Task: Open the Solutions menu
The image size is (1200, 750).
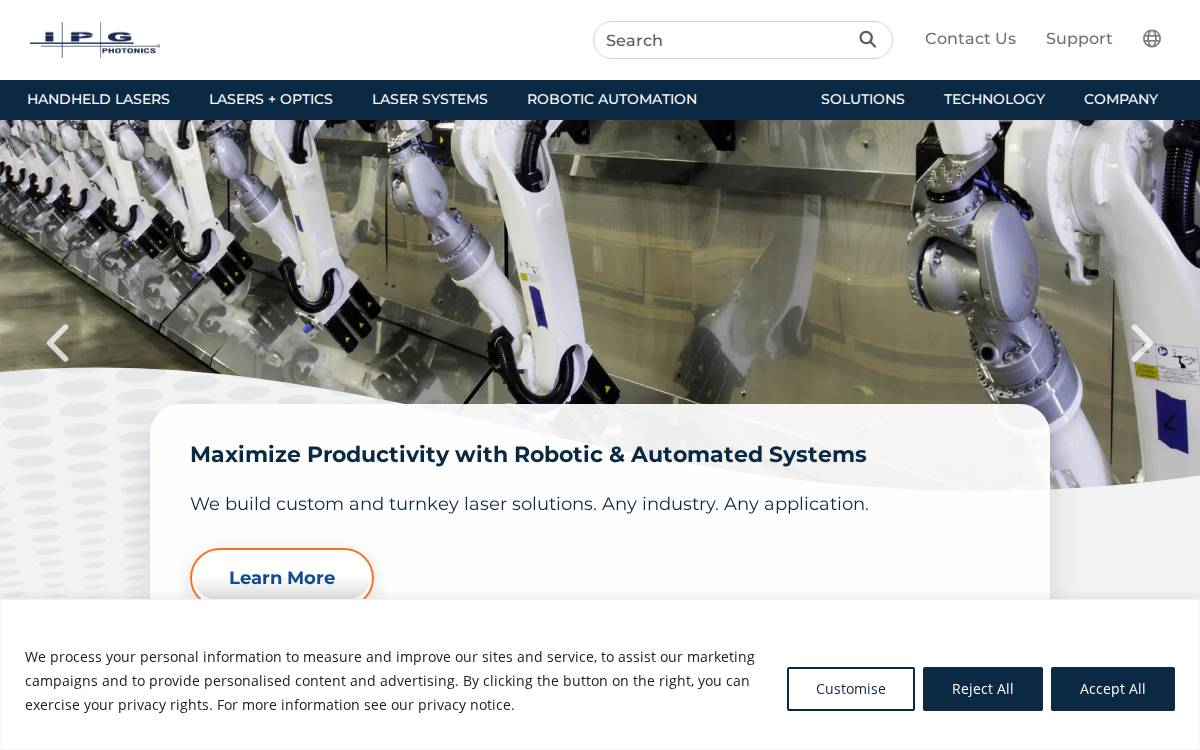Action: [x=863, y=100]
